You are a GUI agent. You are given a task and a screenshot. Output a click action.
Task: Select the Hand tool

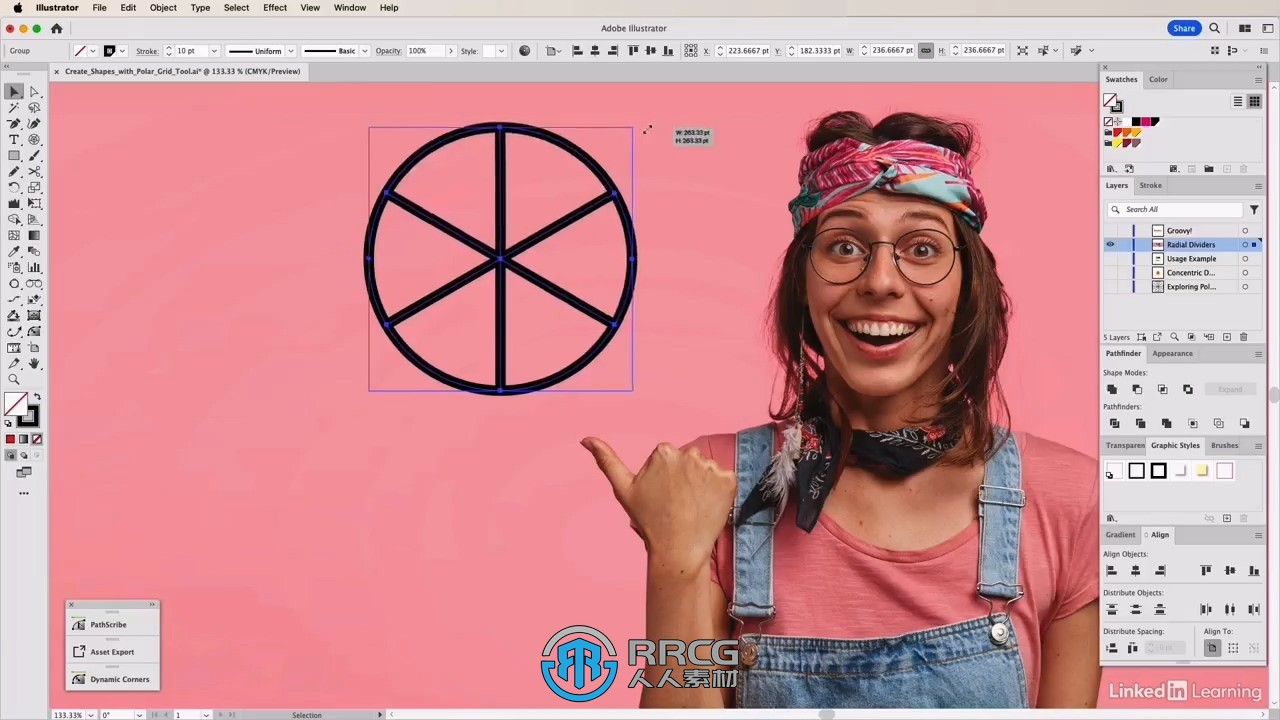click(x=34, y=364)
